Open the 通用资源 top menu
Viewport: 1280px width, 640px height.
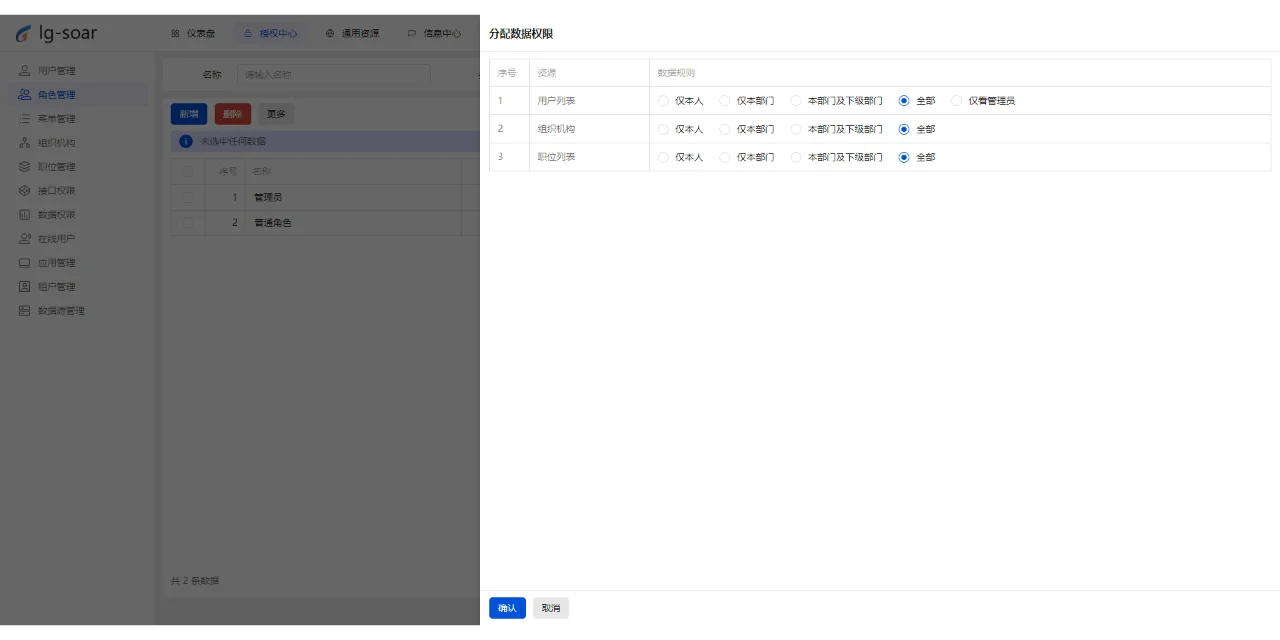353,33
